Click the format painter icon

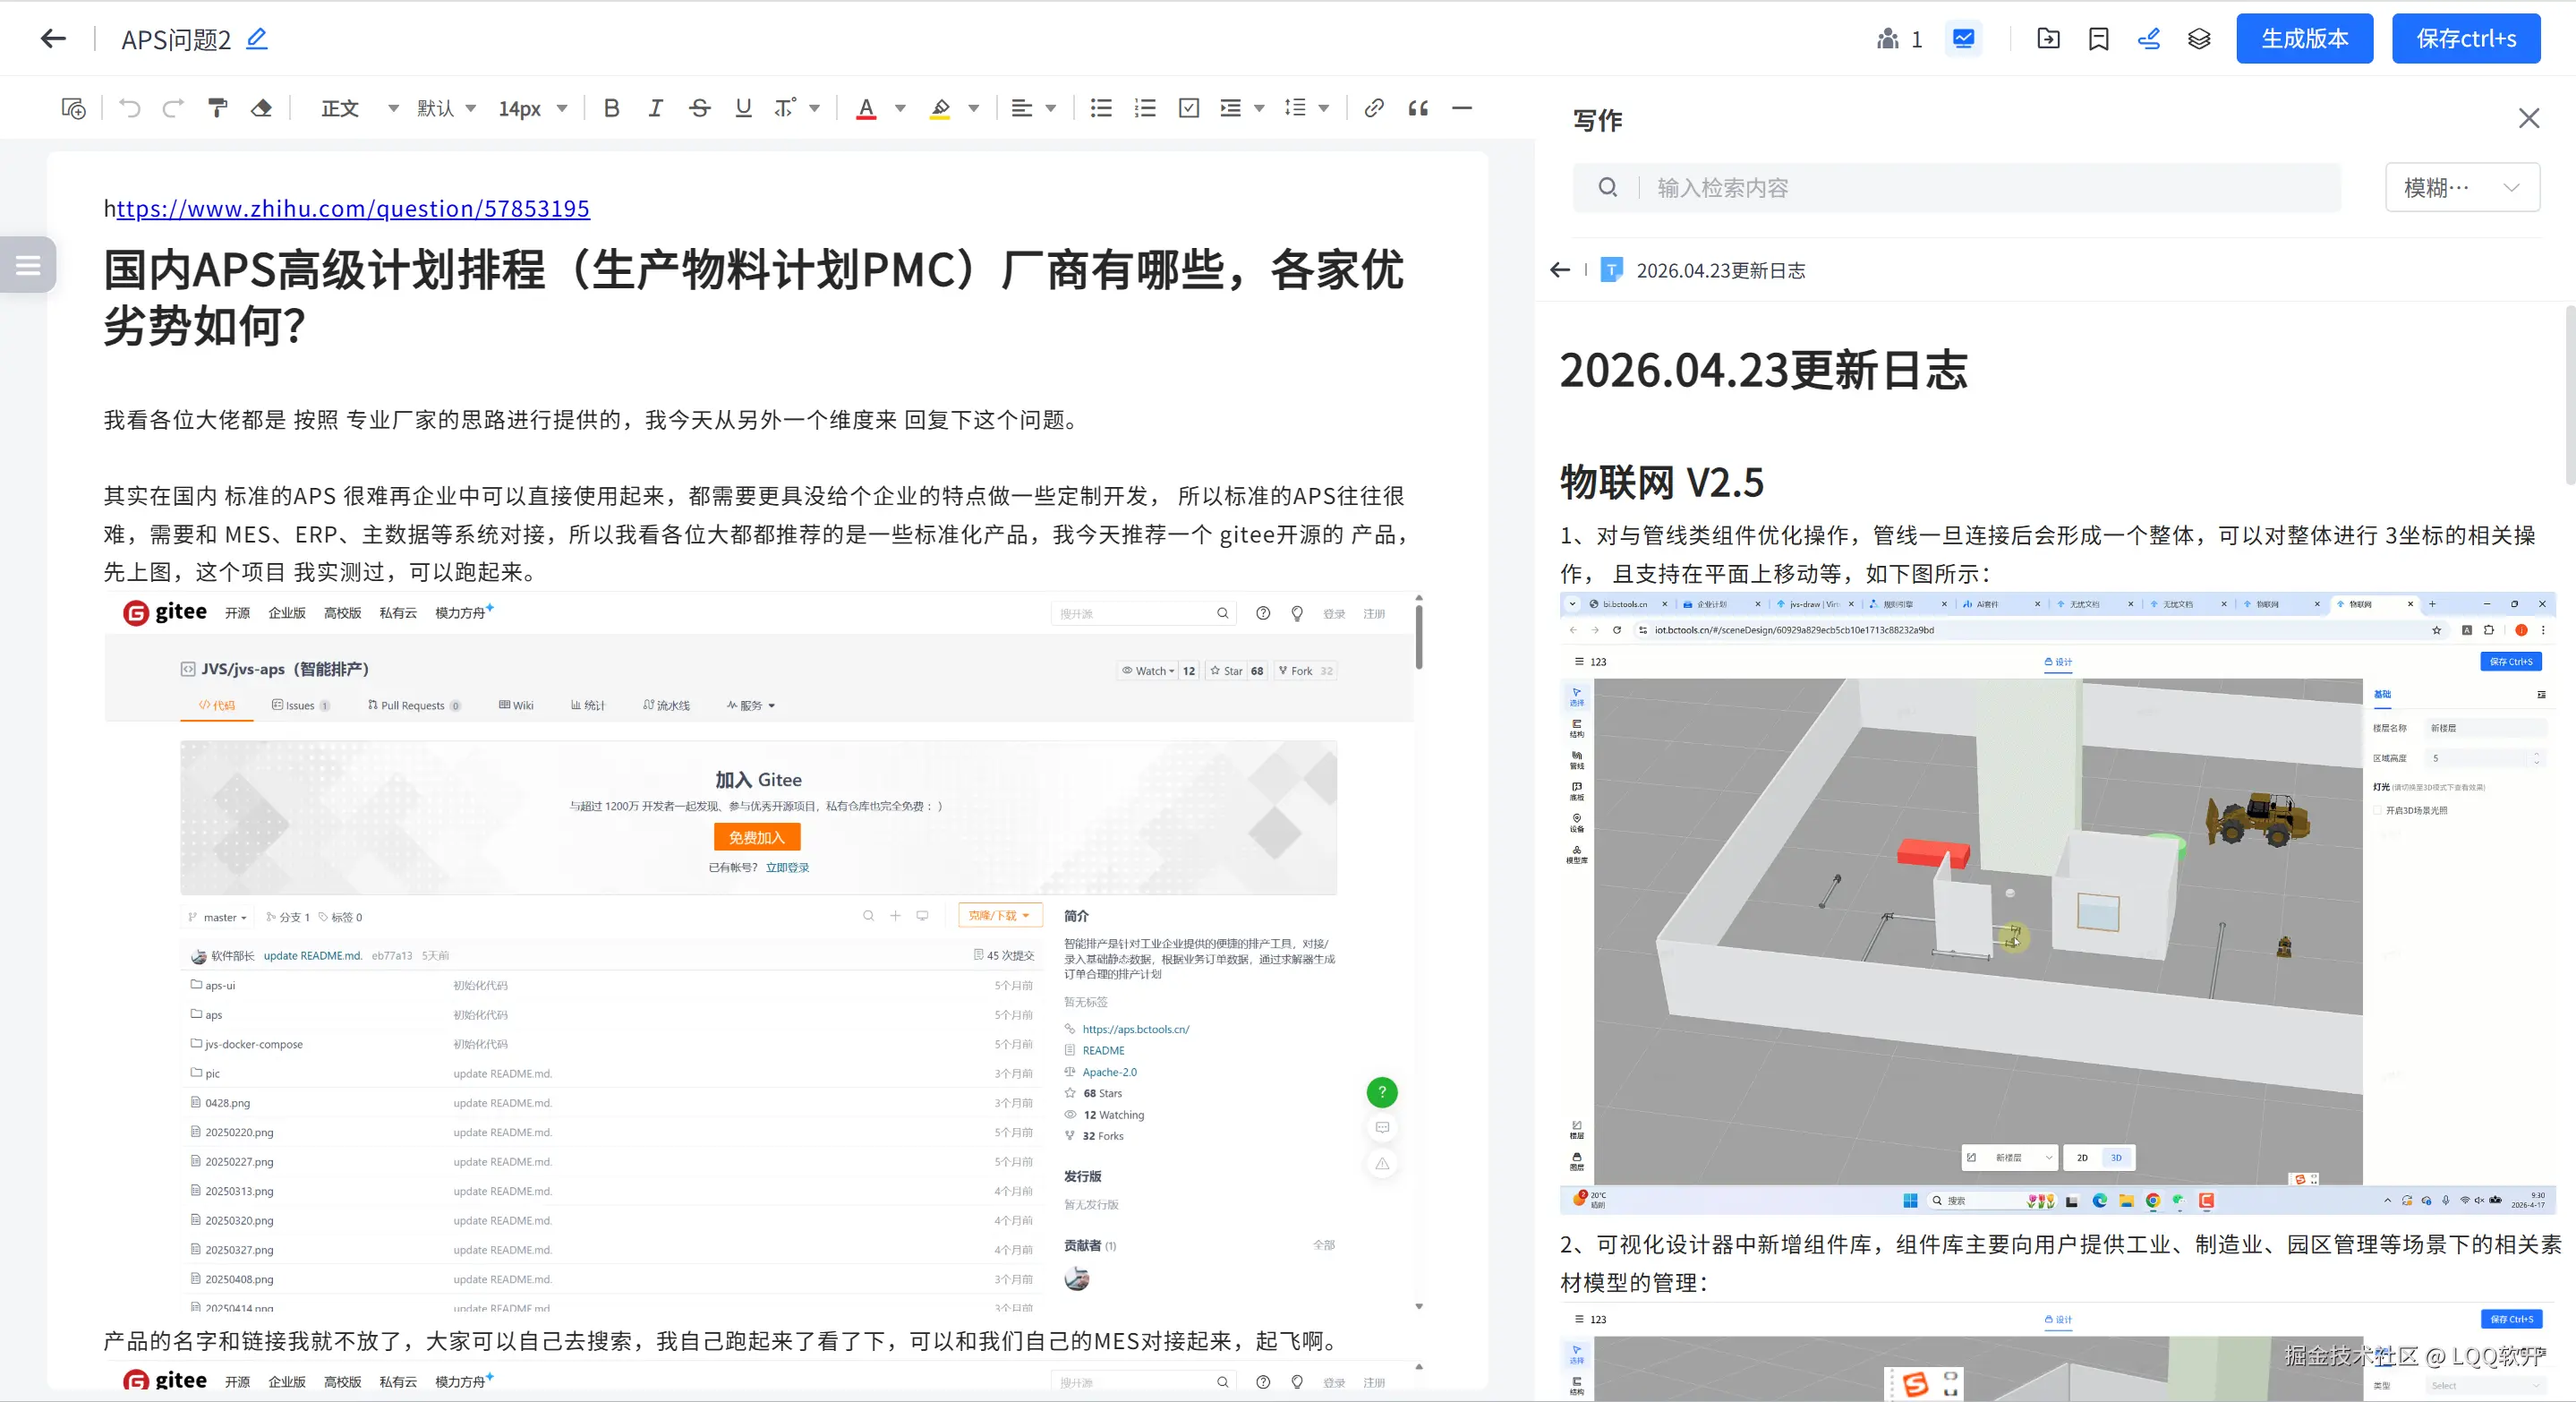point(217,108)
